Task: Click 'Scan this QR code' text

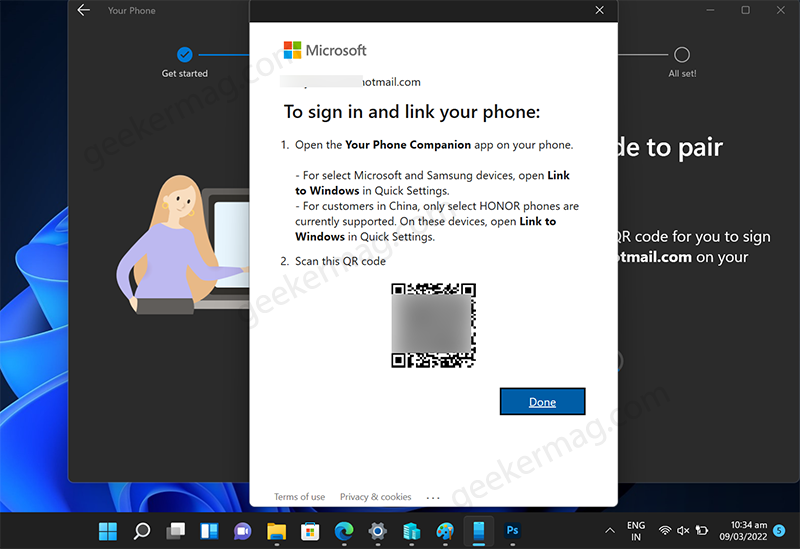Action: coord(340,261)
